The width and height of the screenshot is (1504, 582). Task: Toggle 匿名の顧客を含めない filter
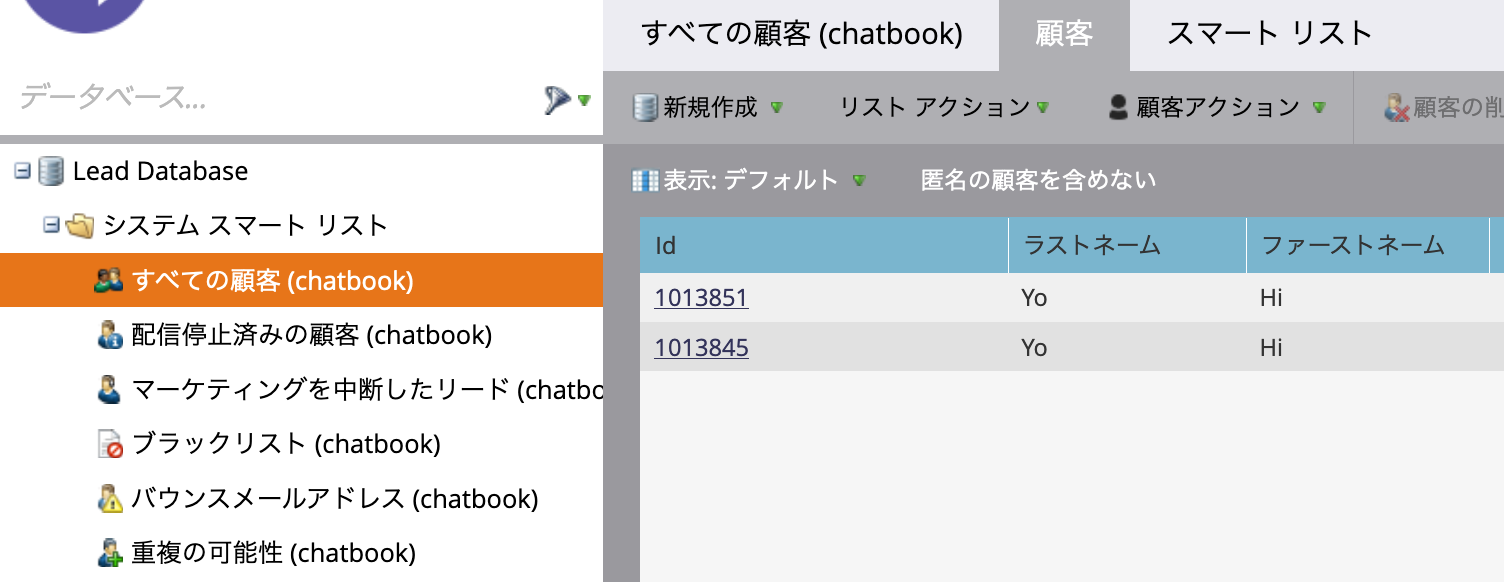click(x=1038, y=181)
